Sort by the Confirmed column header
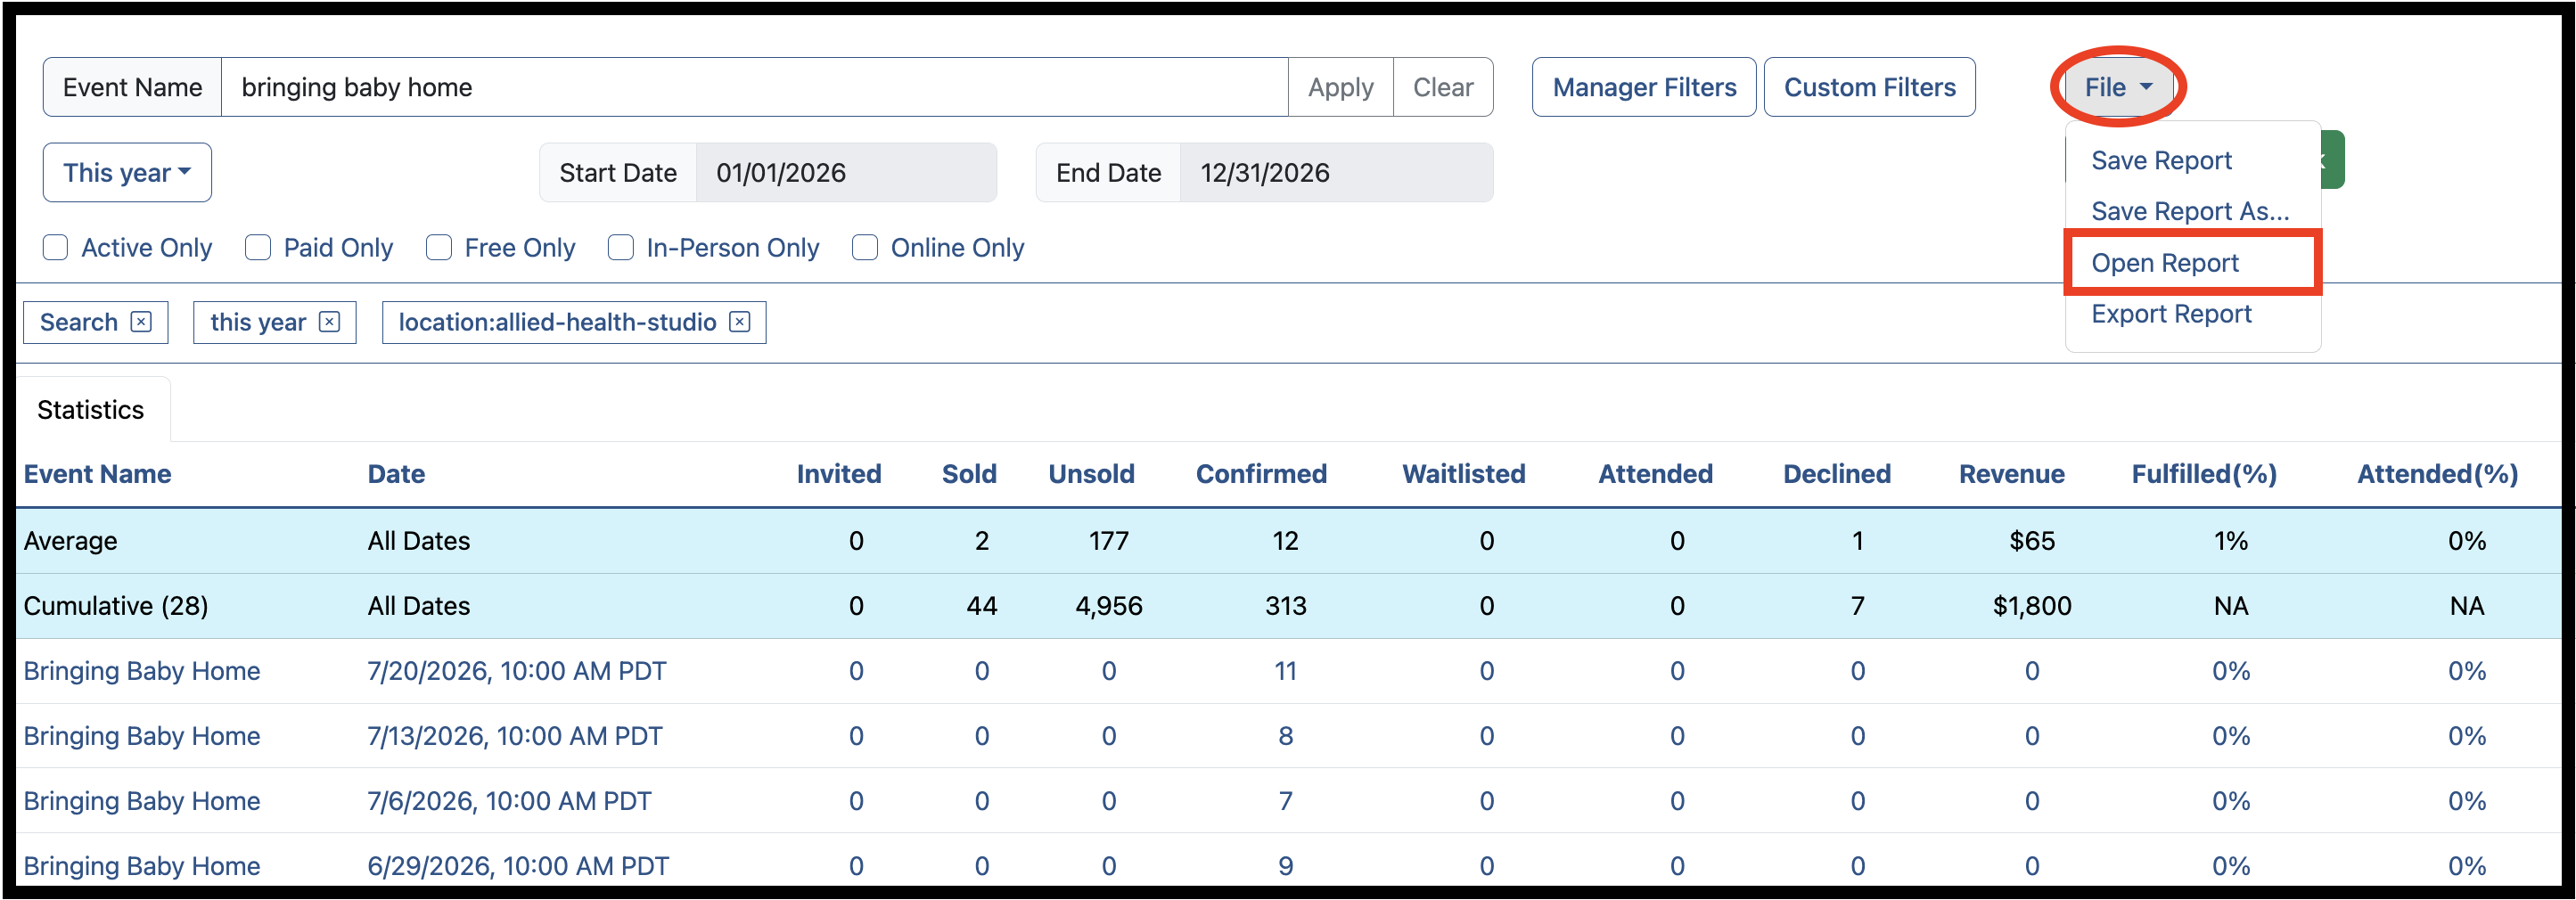Screen dimensions: 2576x900 tap(1261, 473)
